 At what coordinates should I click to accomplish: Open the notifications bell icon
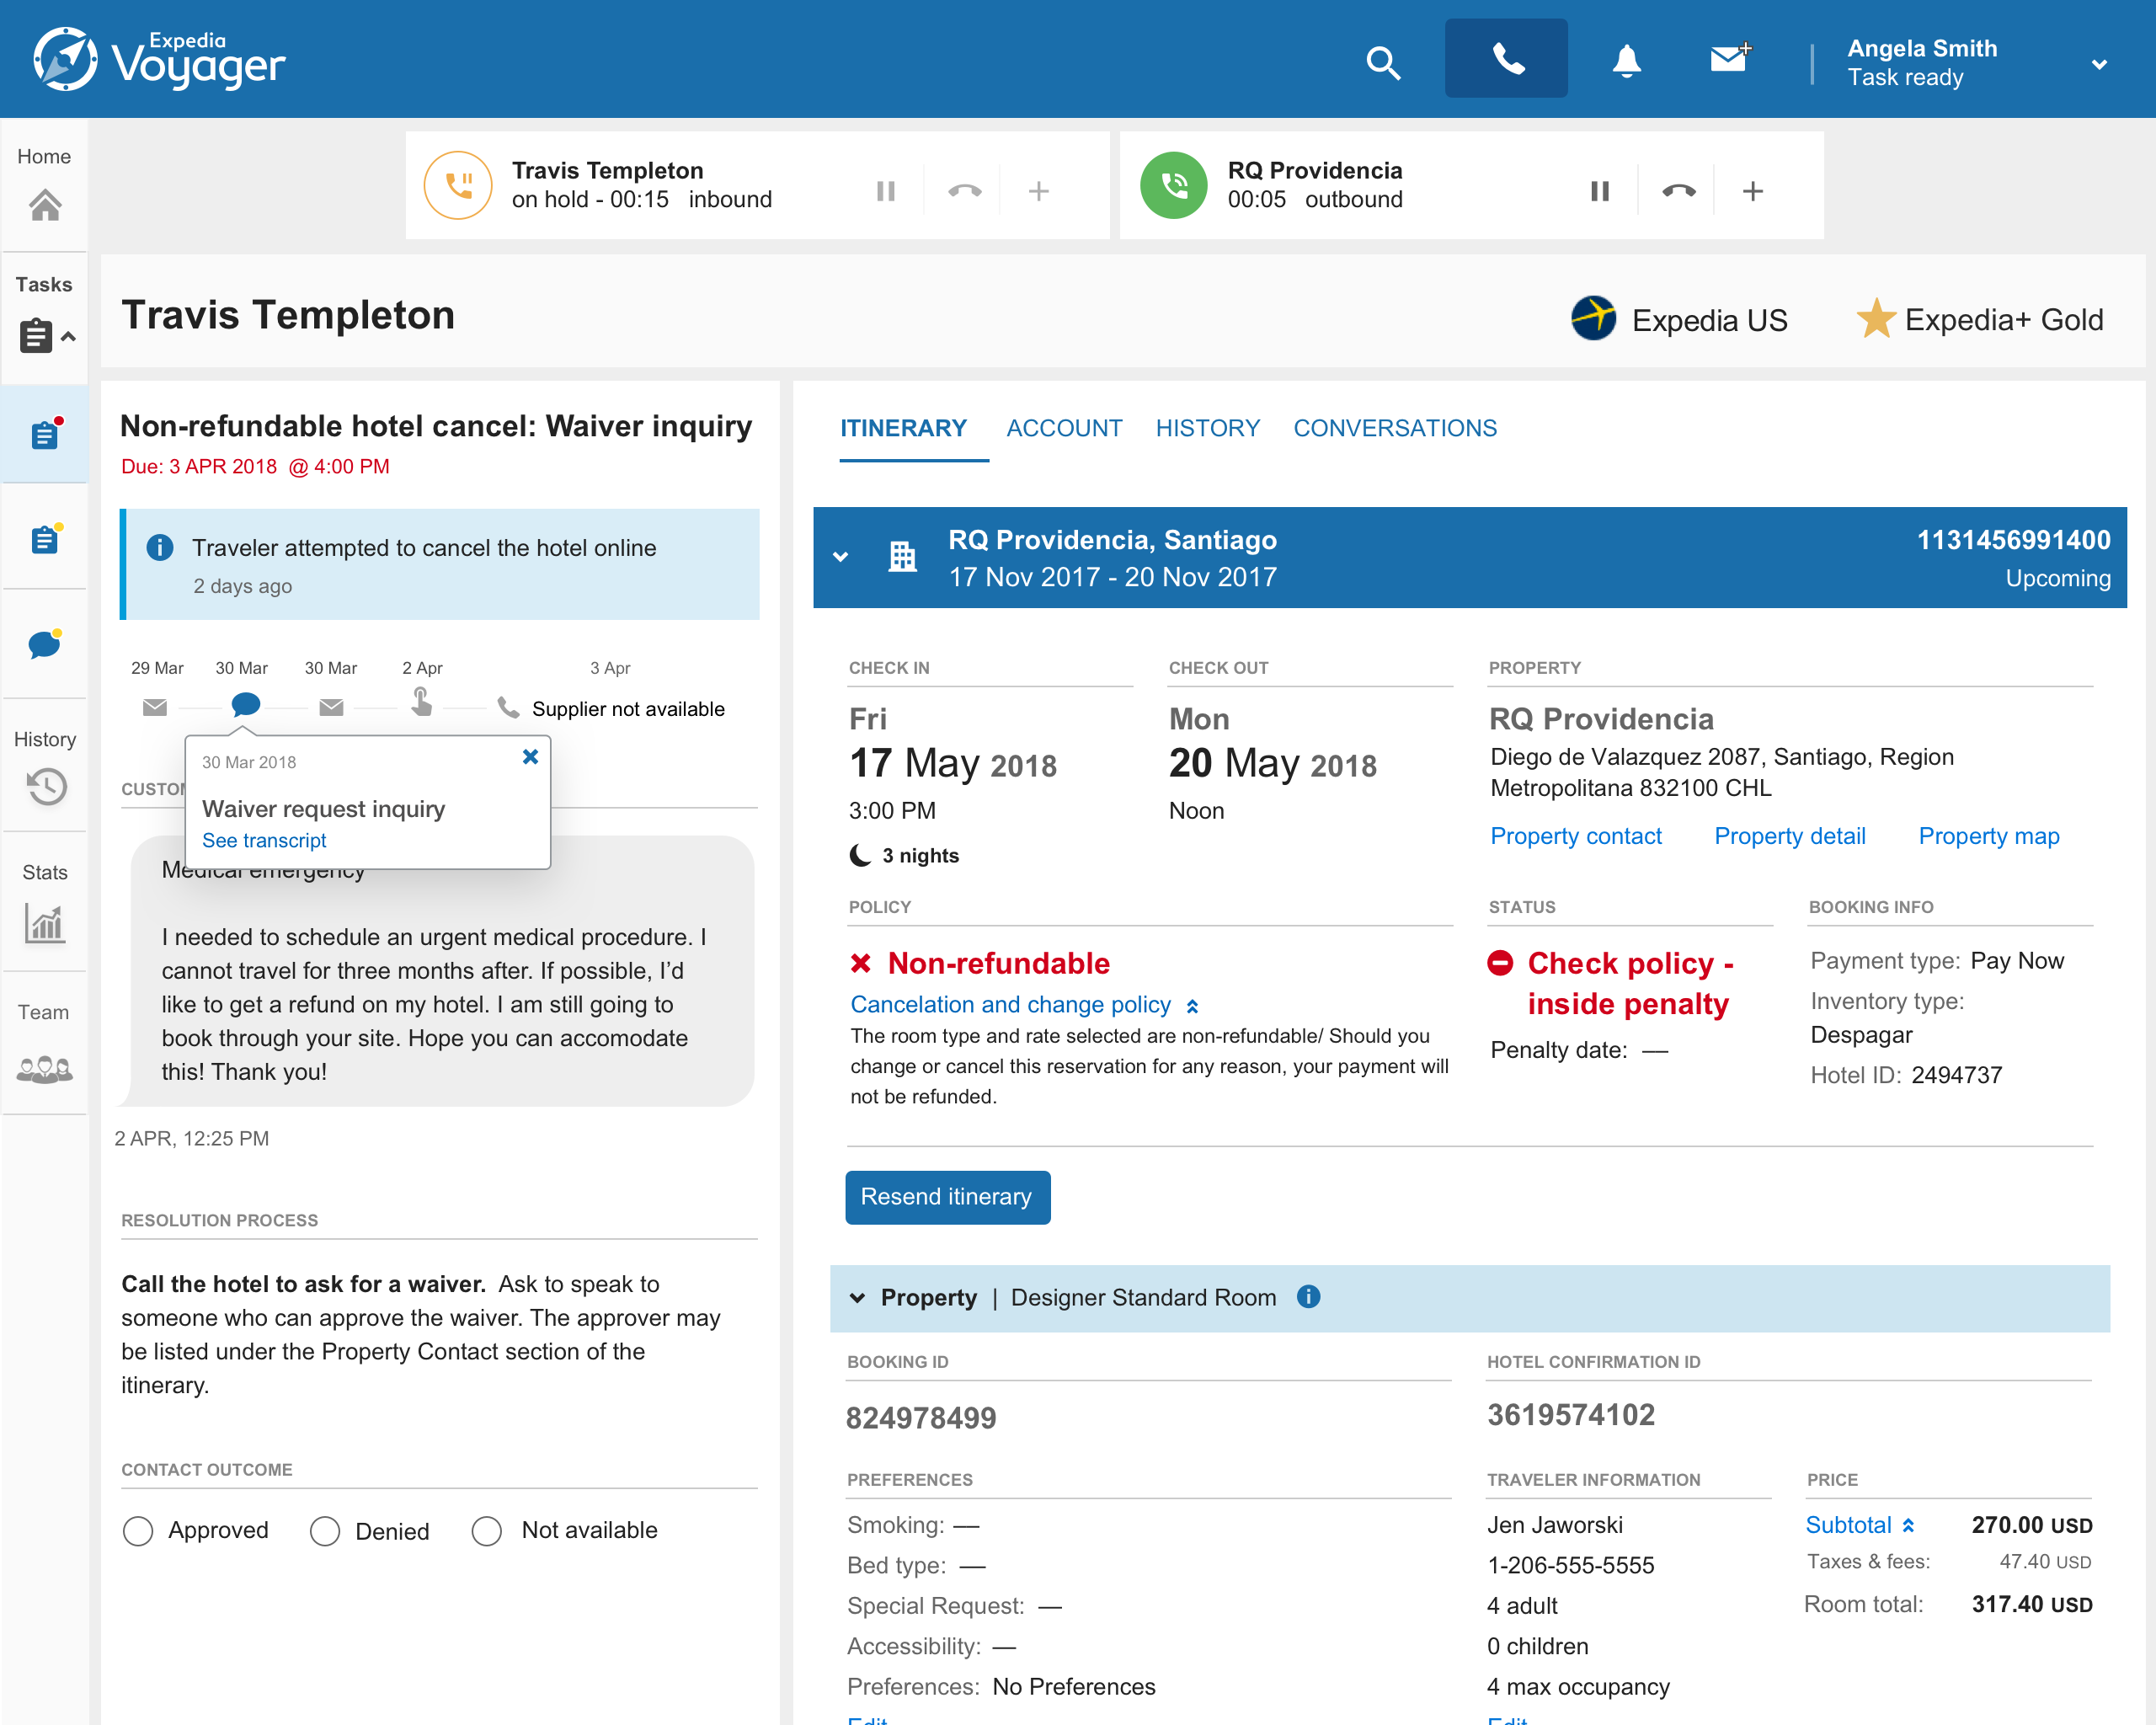pos(1626,62)
